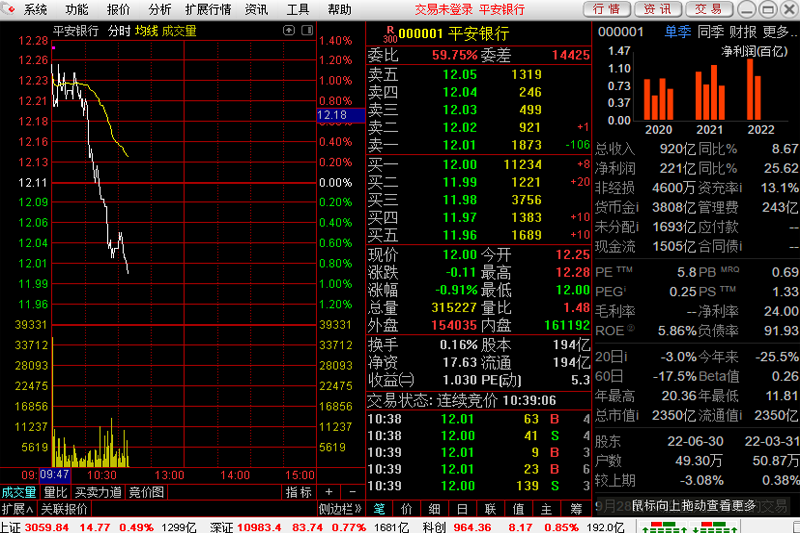Click the app logo icon beside 系统
Screen dimensions: 800x533
[x=9, y=9]
